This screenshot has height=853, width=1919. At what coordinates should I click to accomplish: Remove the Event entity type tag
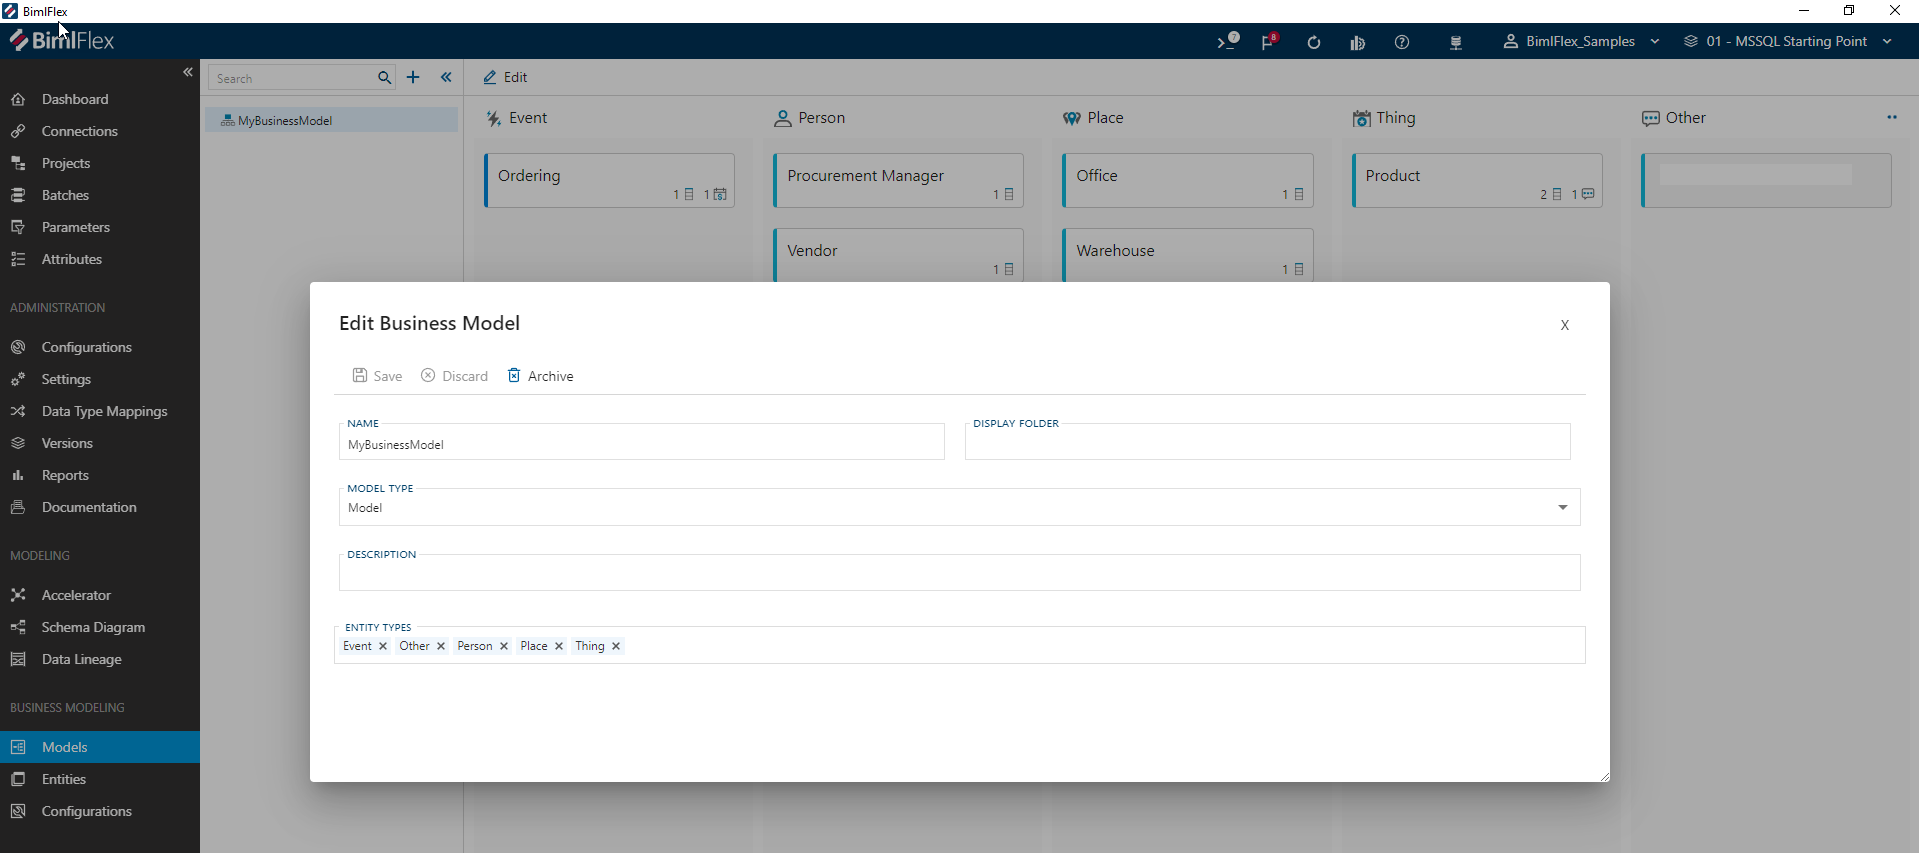[383, 646]
